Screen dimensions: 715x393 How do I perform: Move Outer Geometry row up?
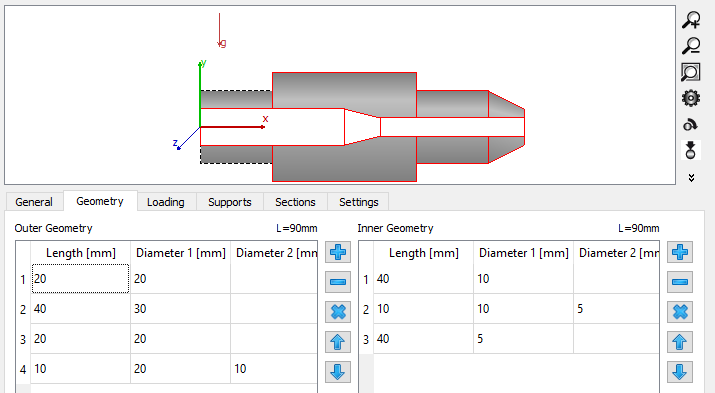click(x=338, y=342)
